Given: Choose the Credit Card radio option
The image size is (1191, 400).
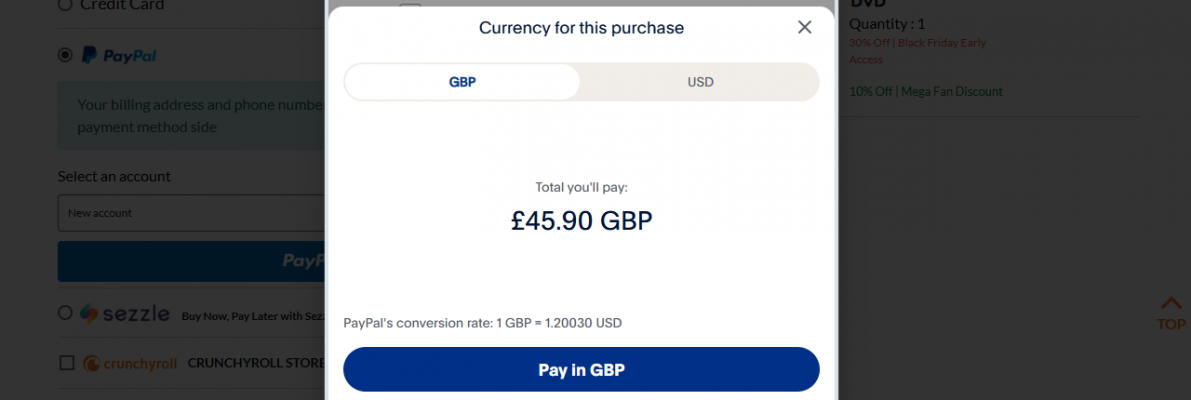Looking at the screenshot, I should coord(65,5).
